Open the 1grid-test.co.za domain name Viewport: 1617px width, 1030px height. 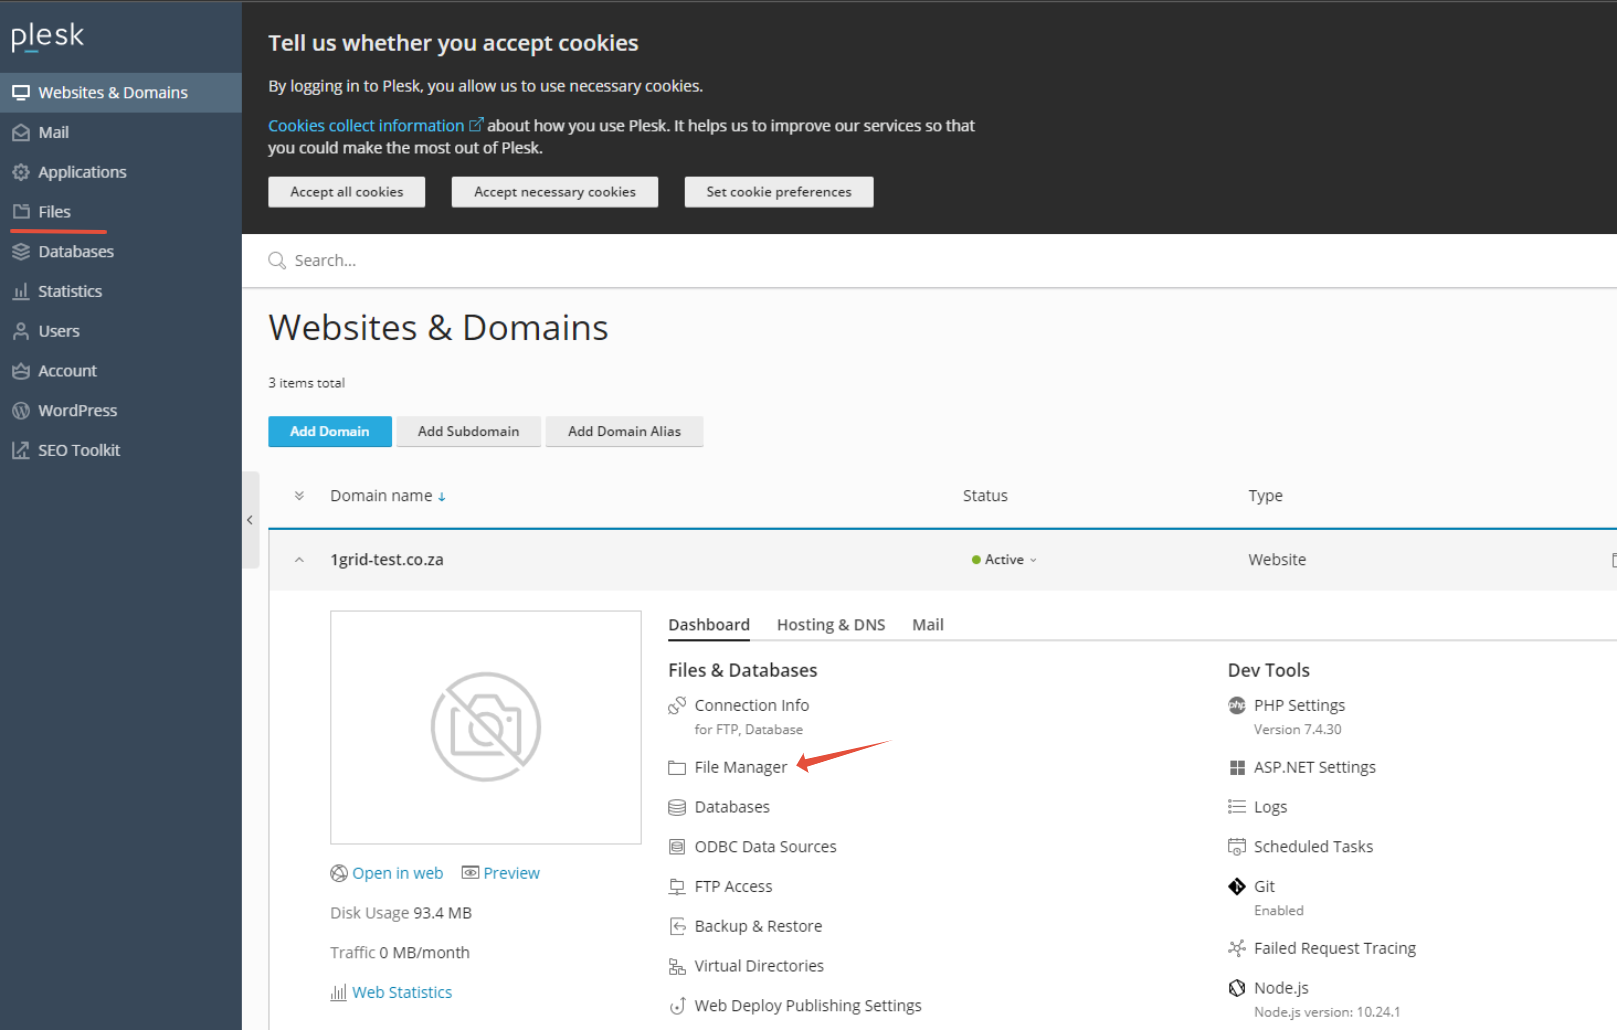pyautogui.click(x=387, y=560)
